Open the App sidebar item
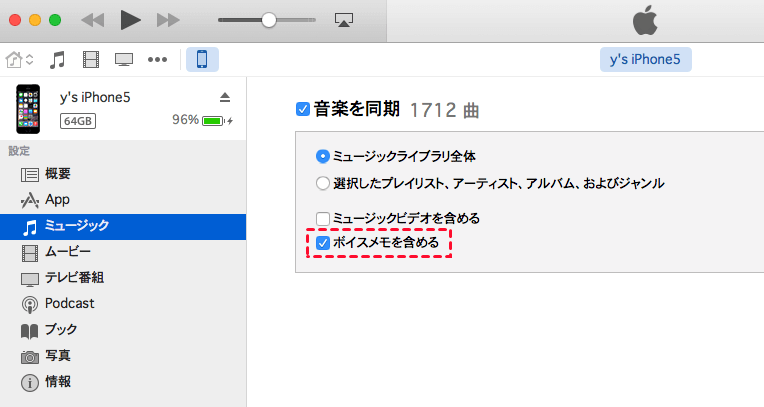The image size is (764, 407). (x=57, y=199)
